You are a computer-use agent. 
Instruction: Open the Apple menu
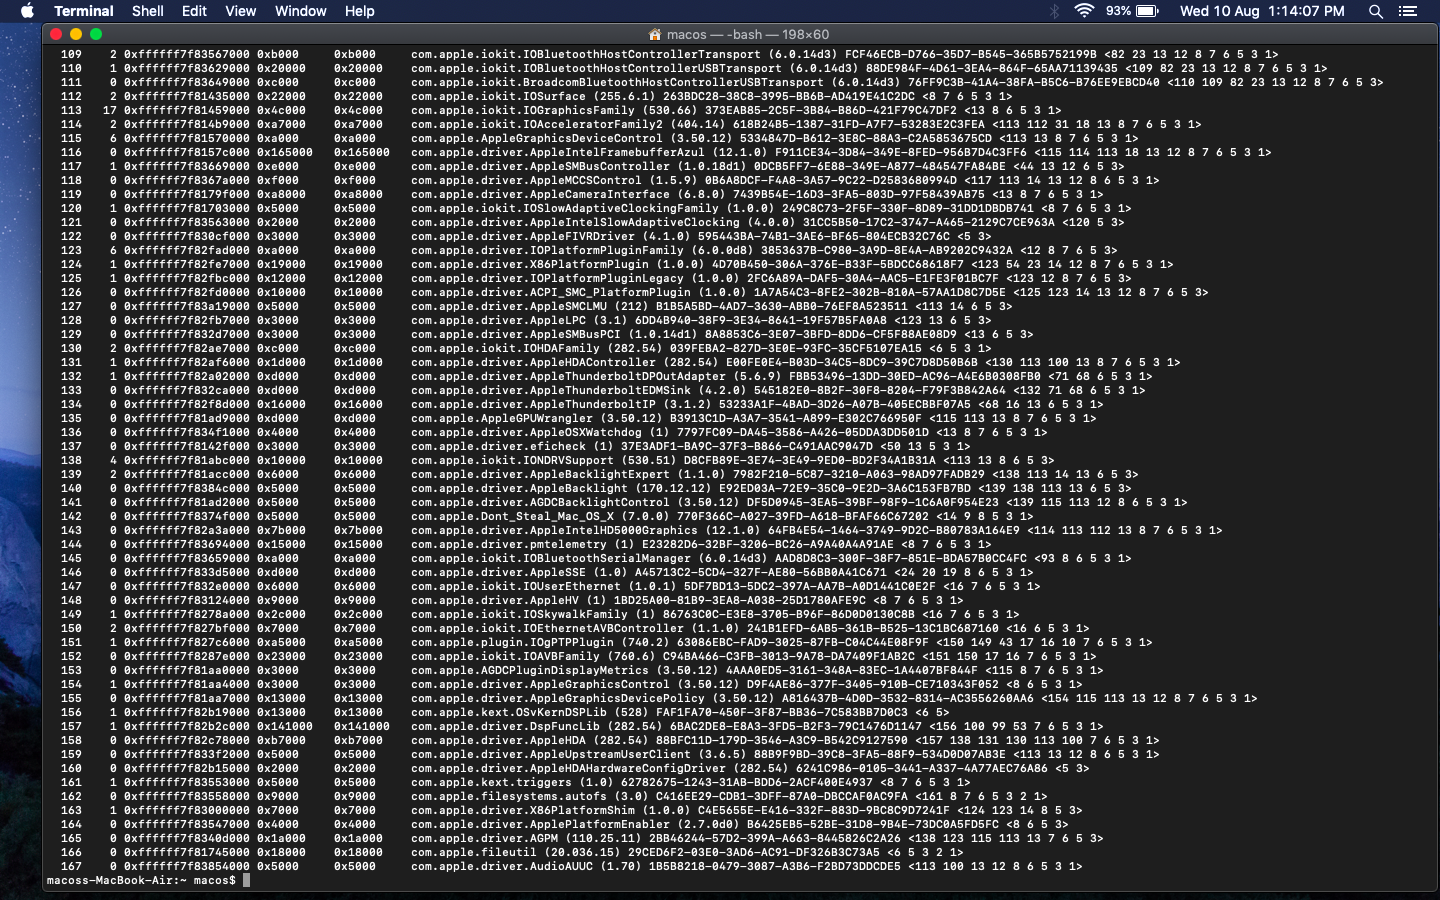(x=27, y=11)
